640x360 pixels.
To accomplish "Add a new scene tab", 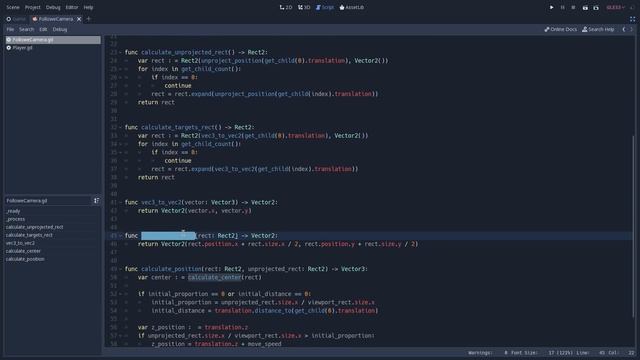I will tap(89, 19).
